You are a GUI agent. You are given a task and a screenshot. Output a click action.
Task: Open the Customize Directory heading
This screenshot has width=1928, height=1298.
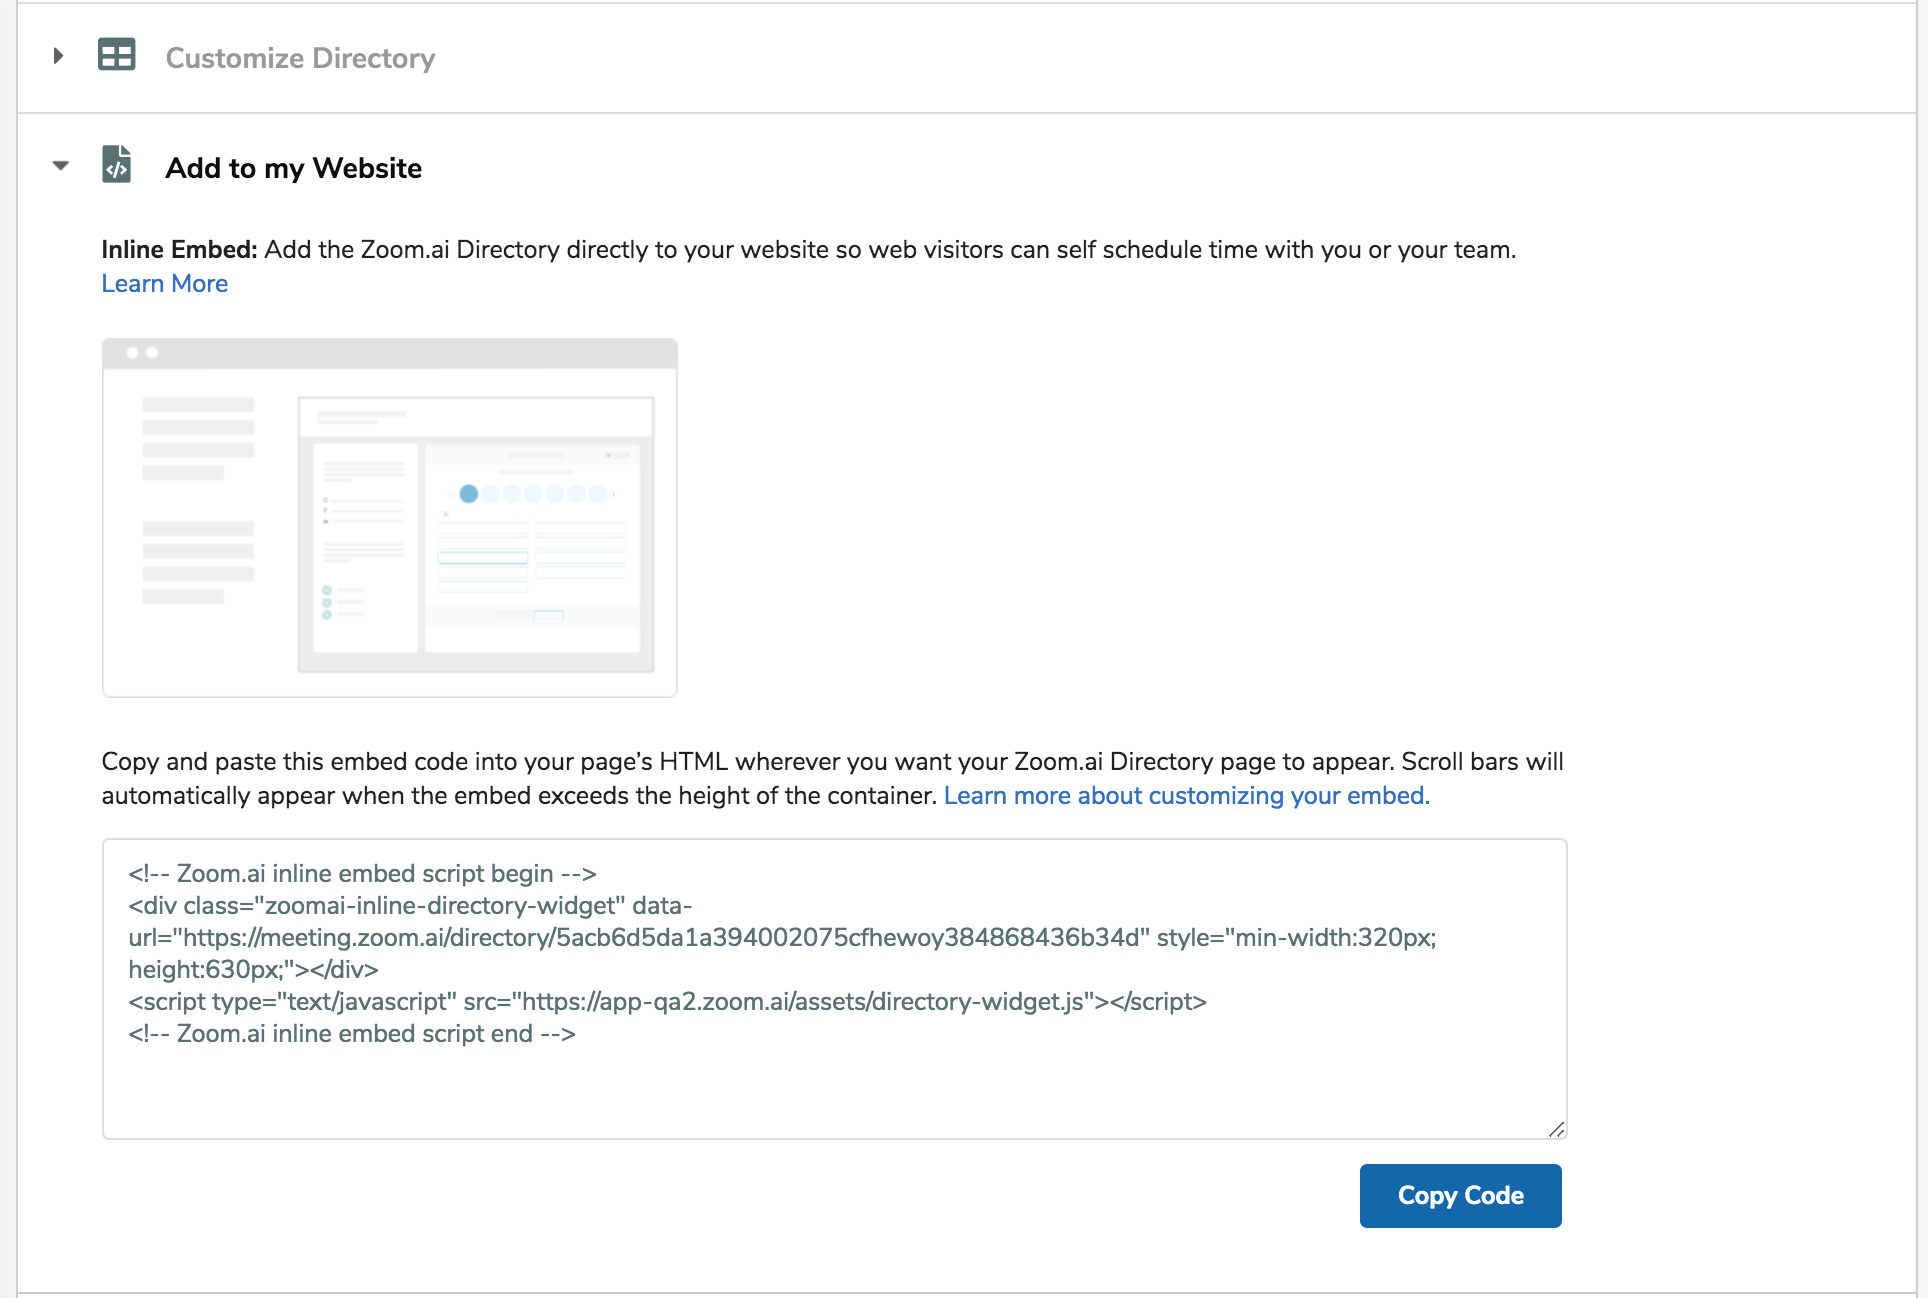pos(300,58)
